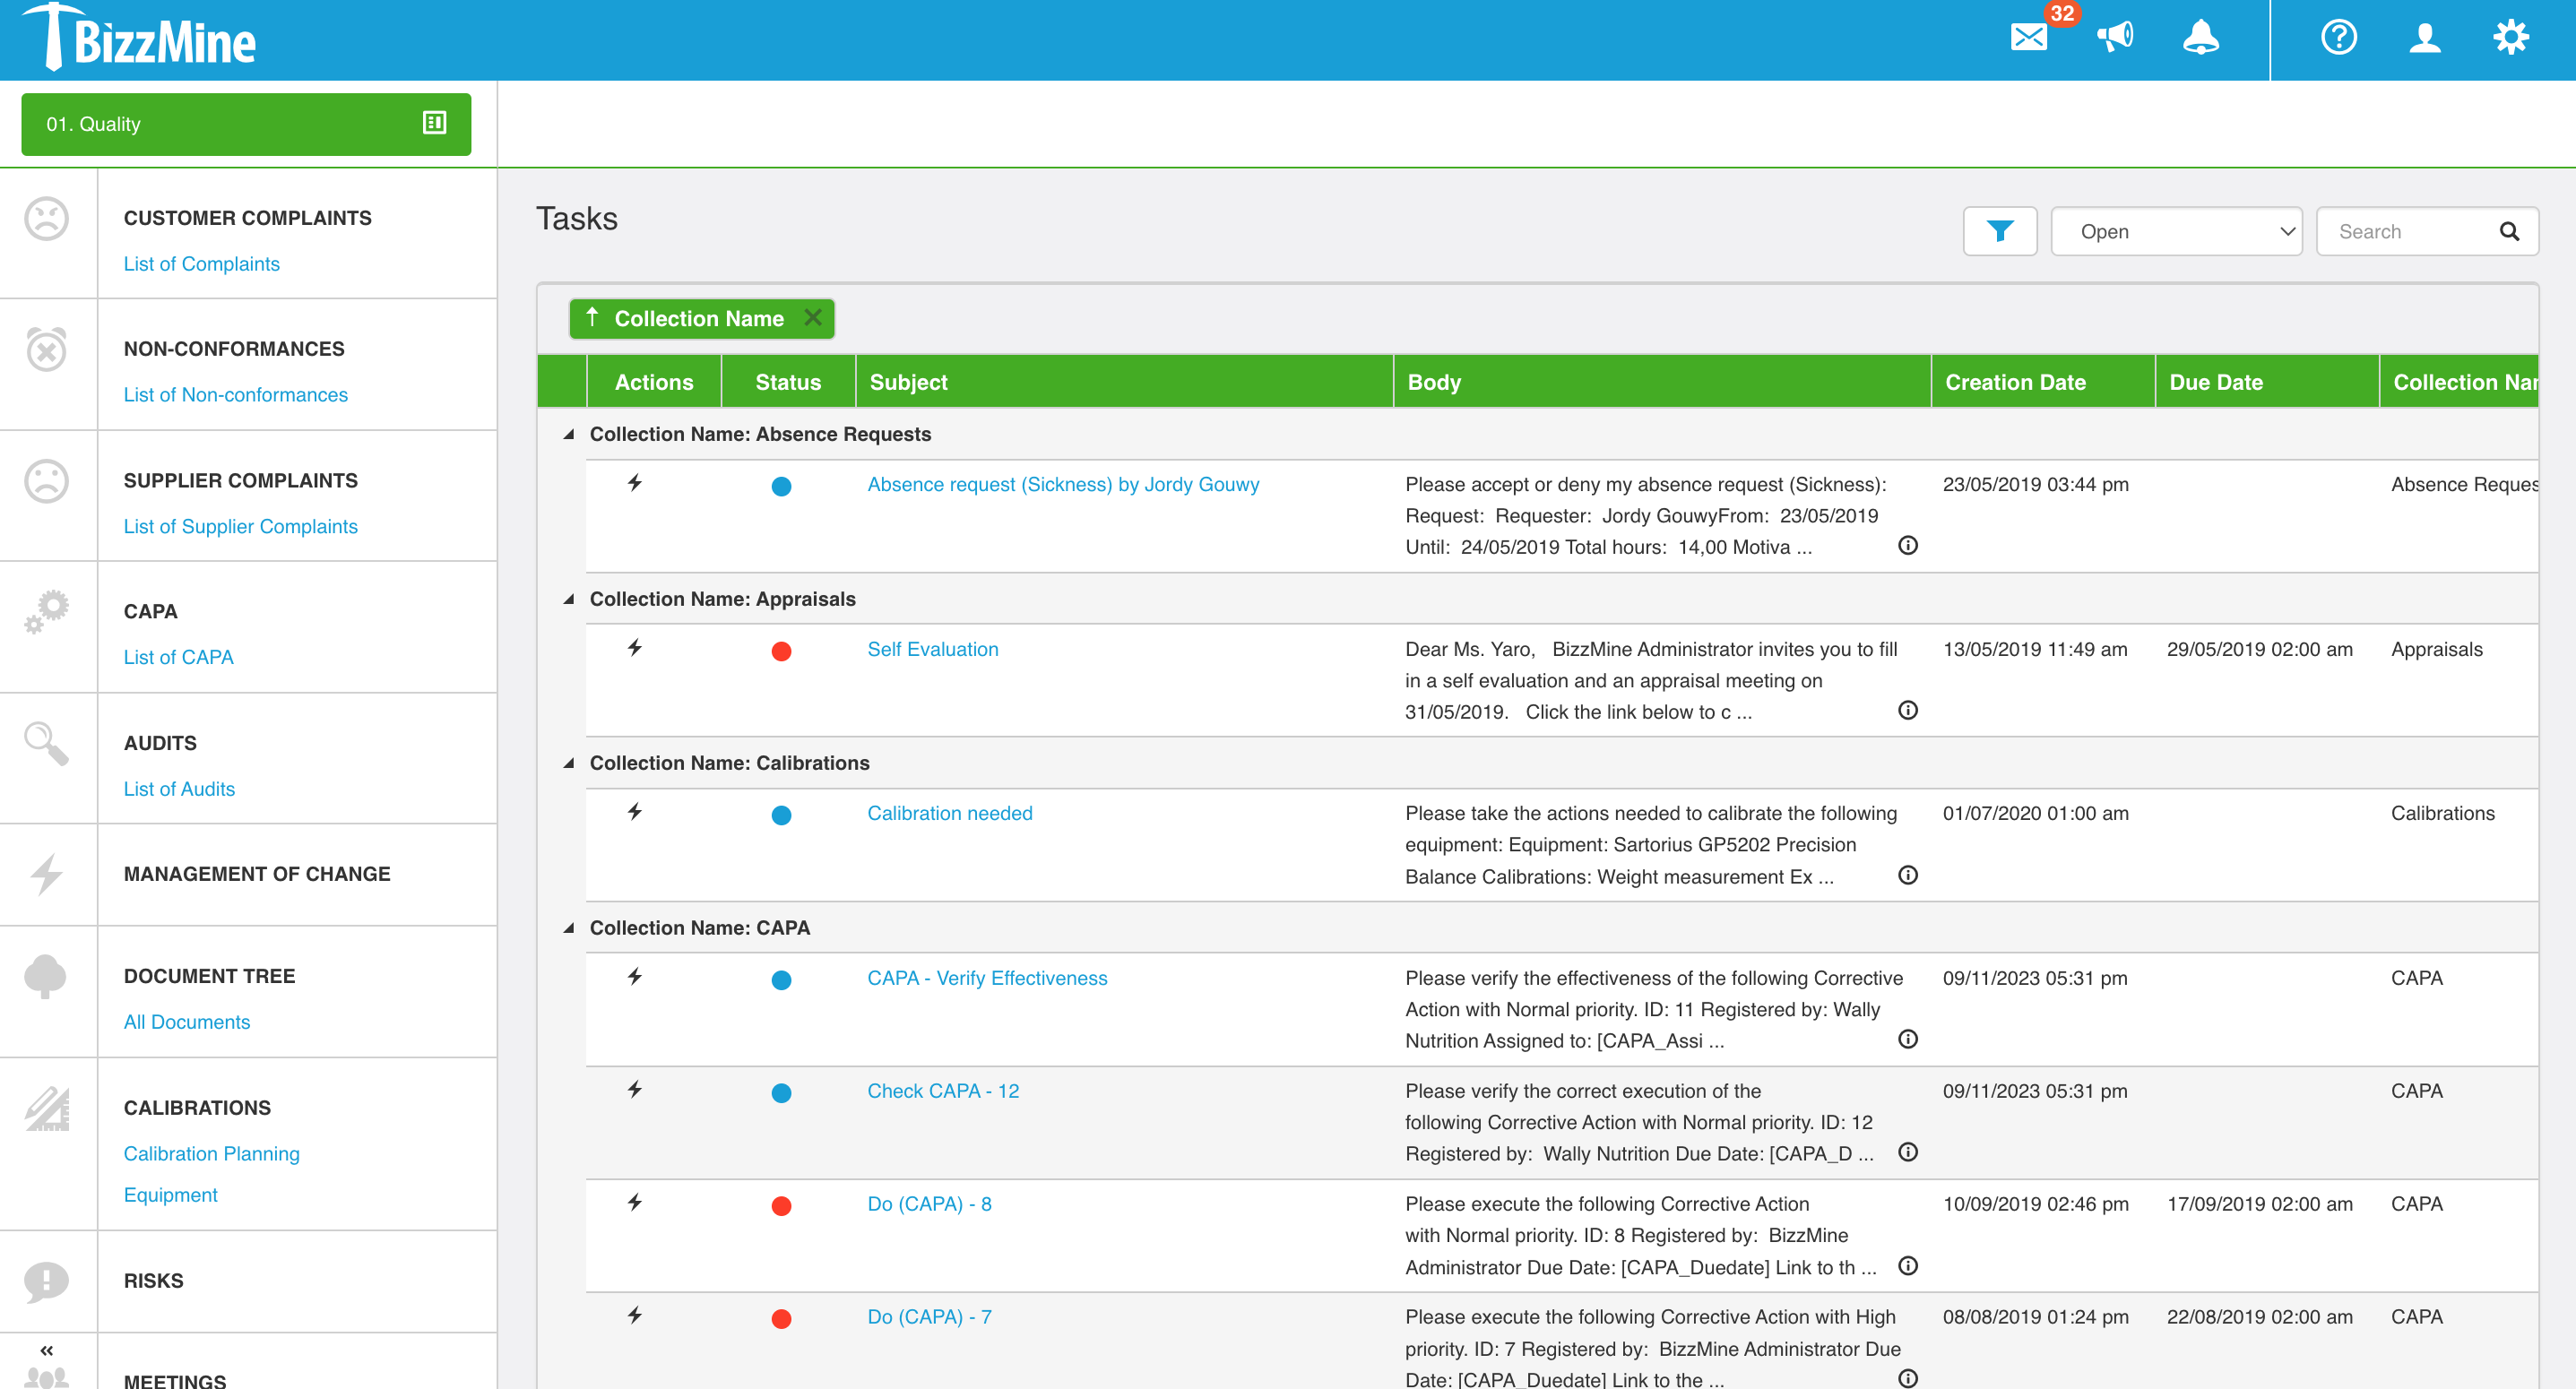Collapse the CAPA collection group
The width and height of the screenshot is (2576, 1389).
pyautogui.click(x=568, y=927)
